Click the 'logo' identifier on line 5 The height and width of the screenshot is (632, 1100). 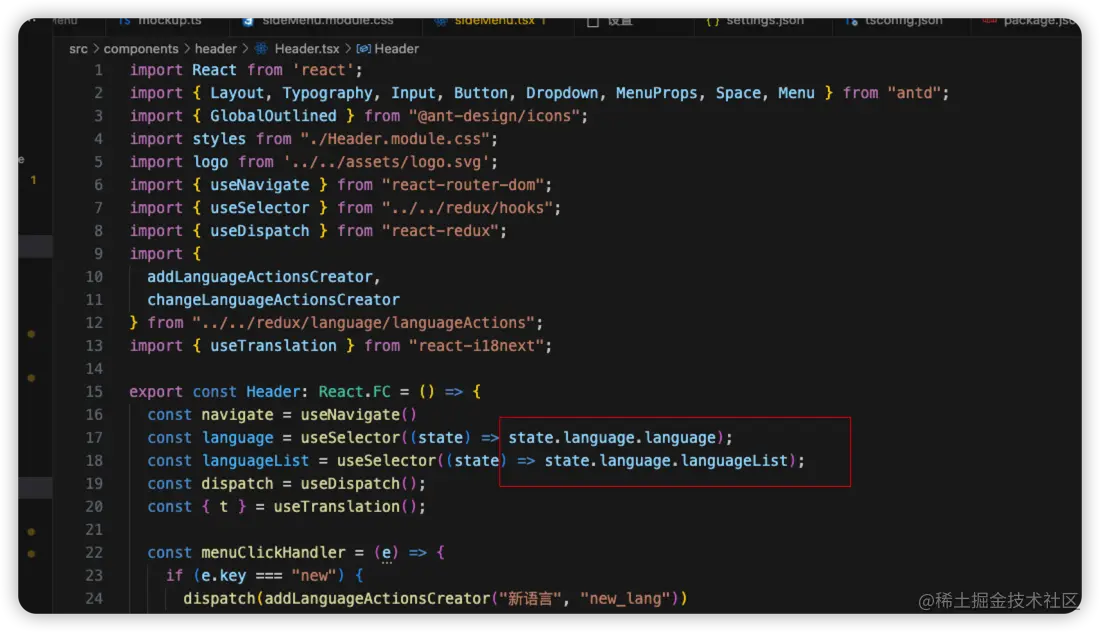point(210,162)
